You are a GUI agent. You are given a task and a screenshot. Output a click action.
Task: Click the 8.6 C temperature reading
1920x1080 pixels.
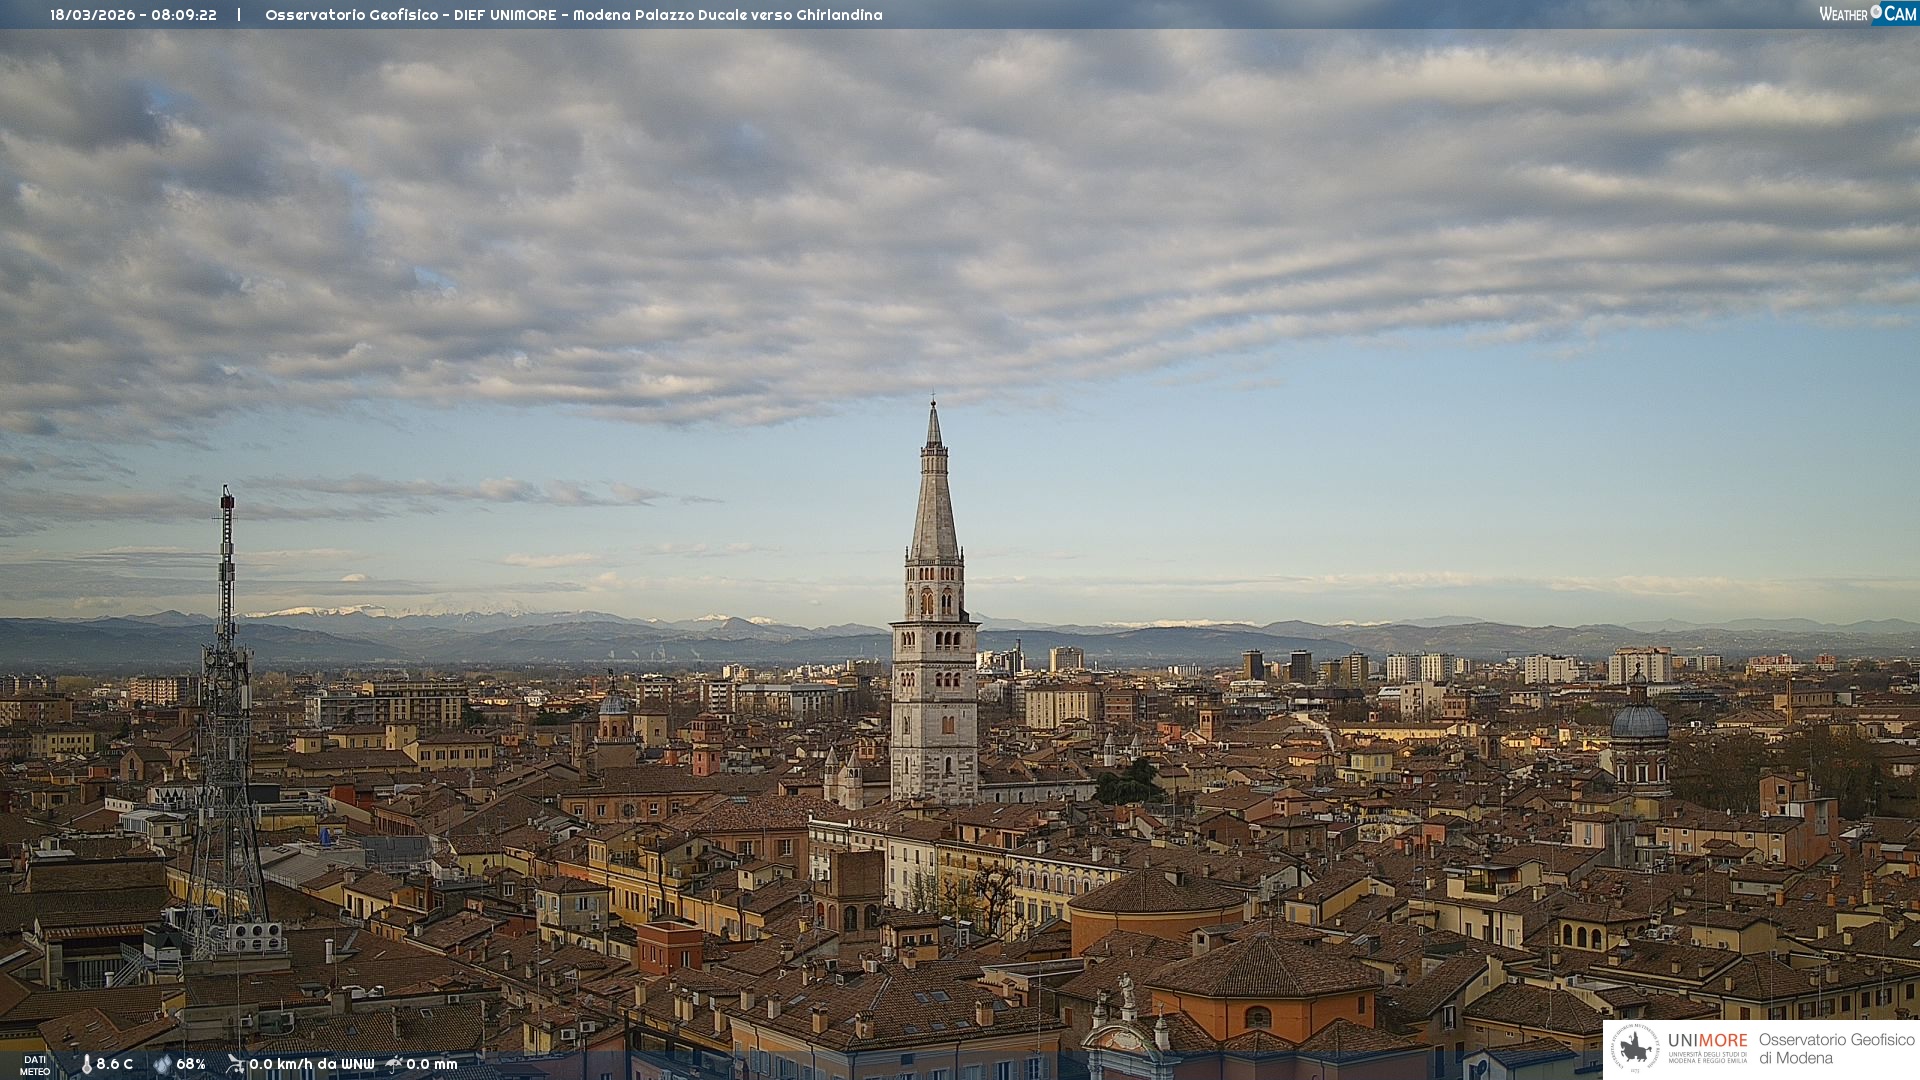[x=114, y=1064]
